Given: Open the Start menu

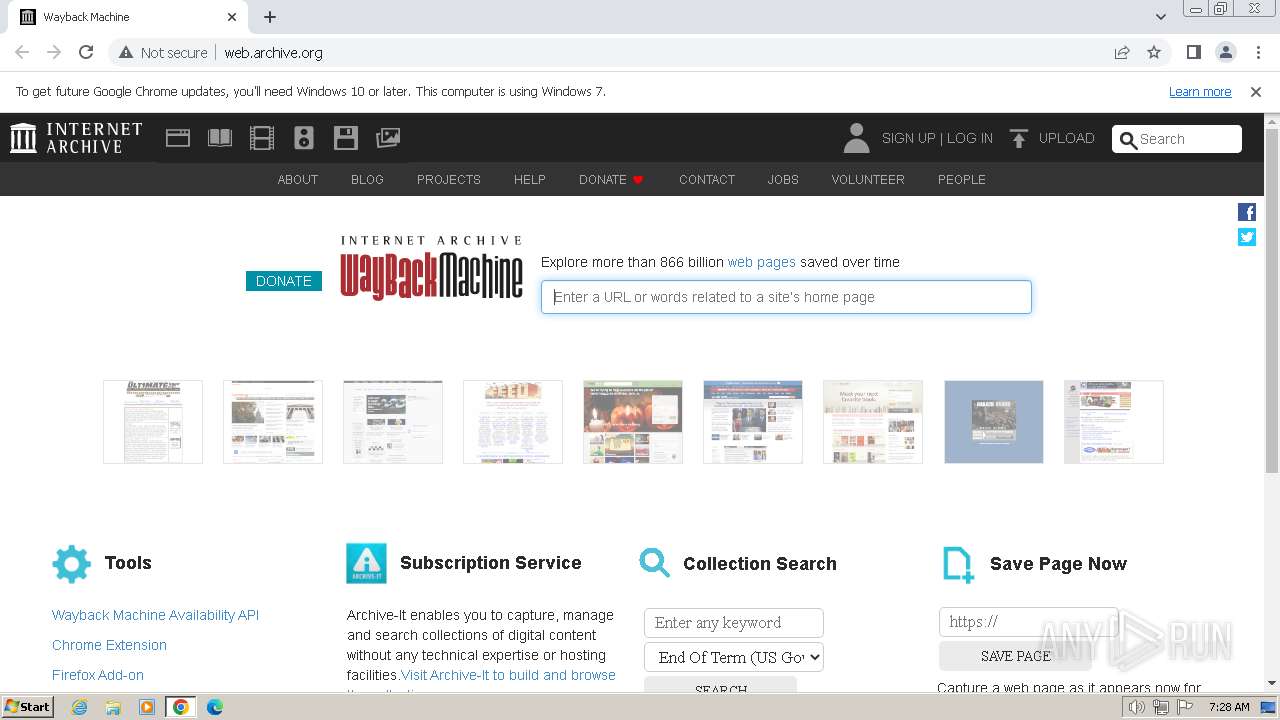Looking at the screenshot, I should [27, 706].
